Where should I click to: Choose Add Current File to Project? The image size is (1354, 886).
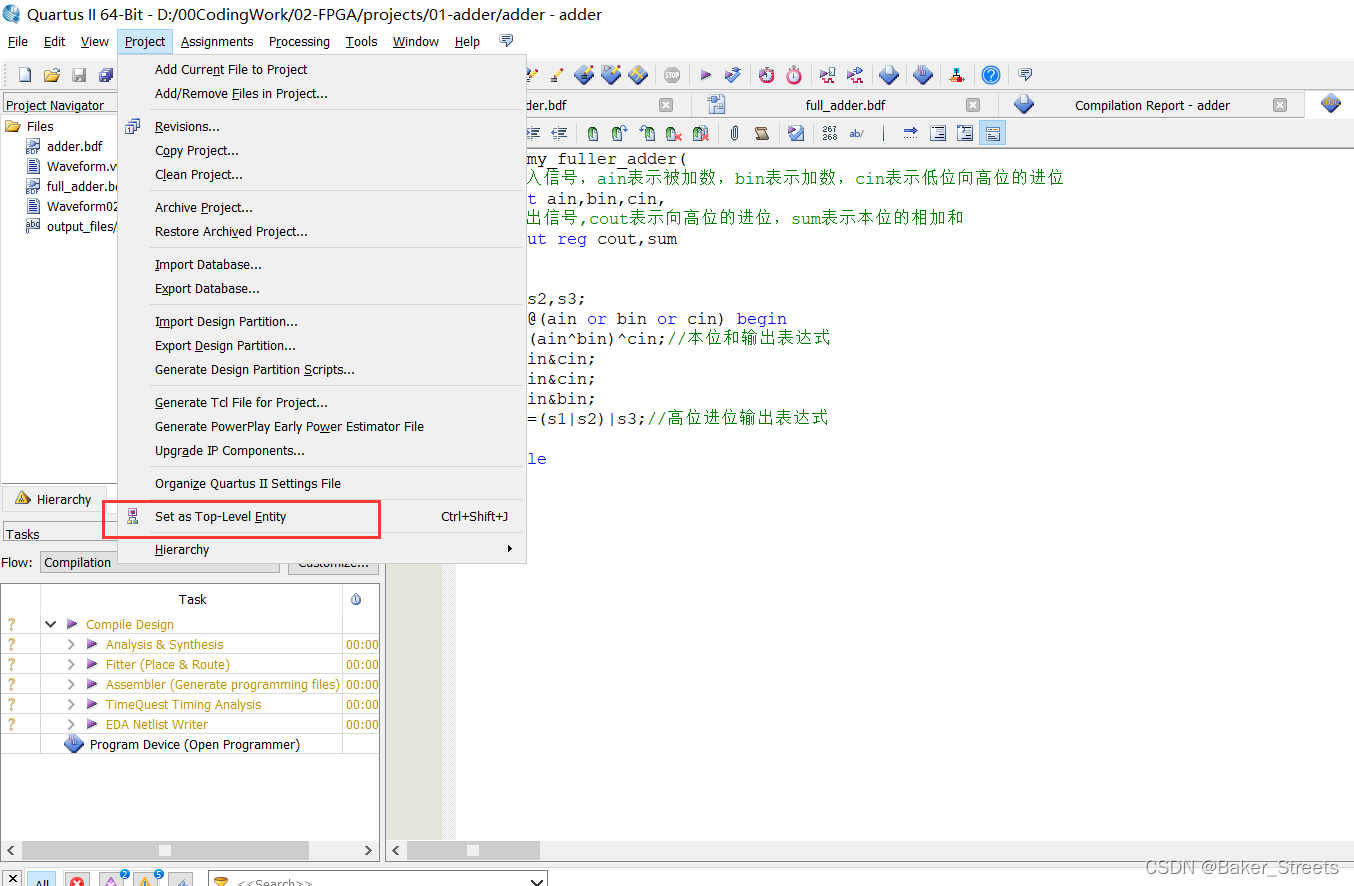pyautogui.click(x=322, y=69)
